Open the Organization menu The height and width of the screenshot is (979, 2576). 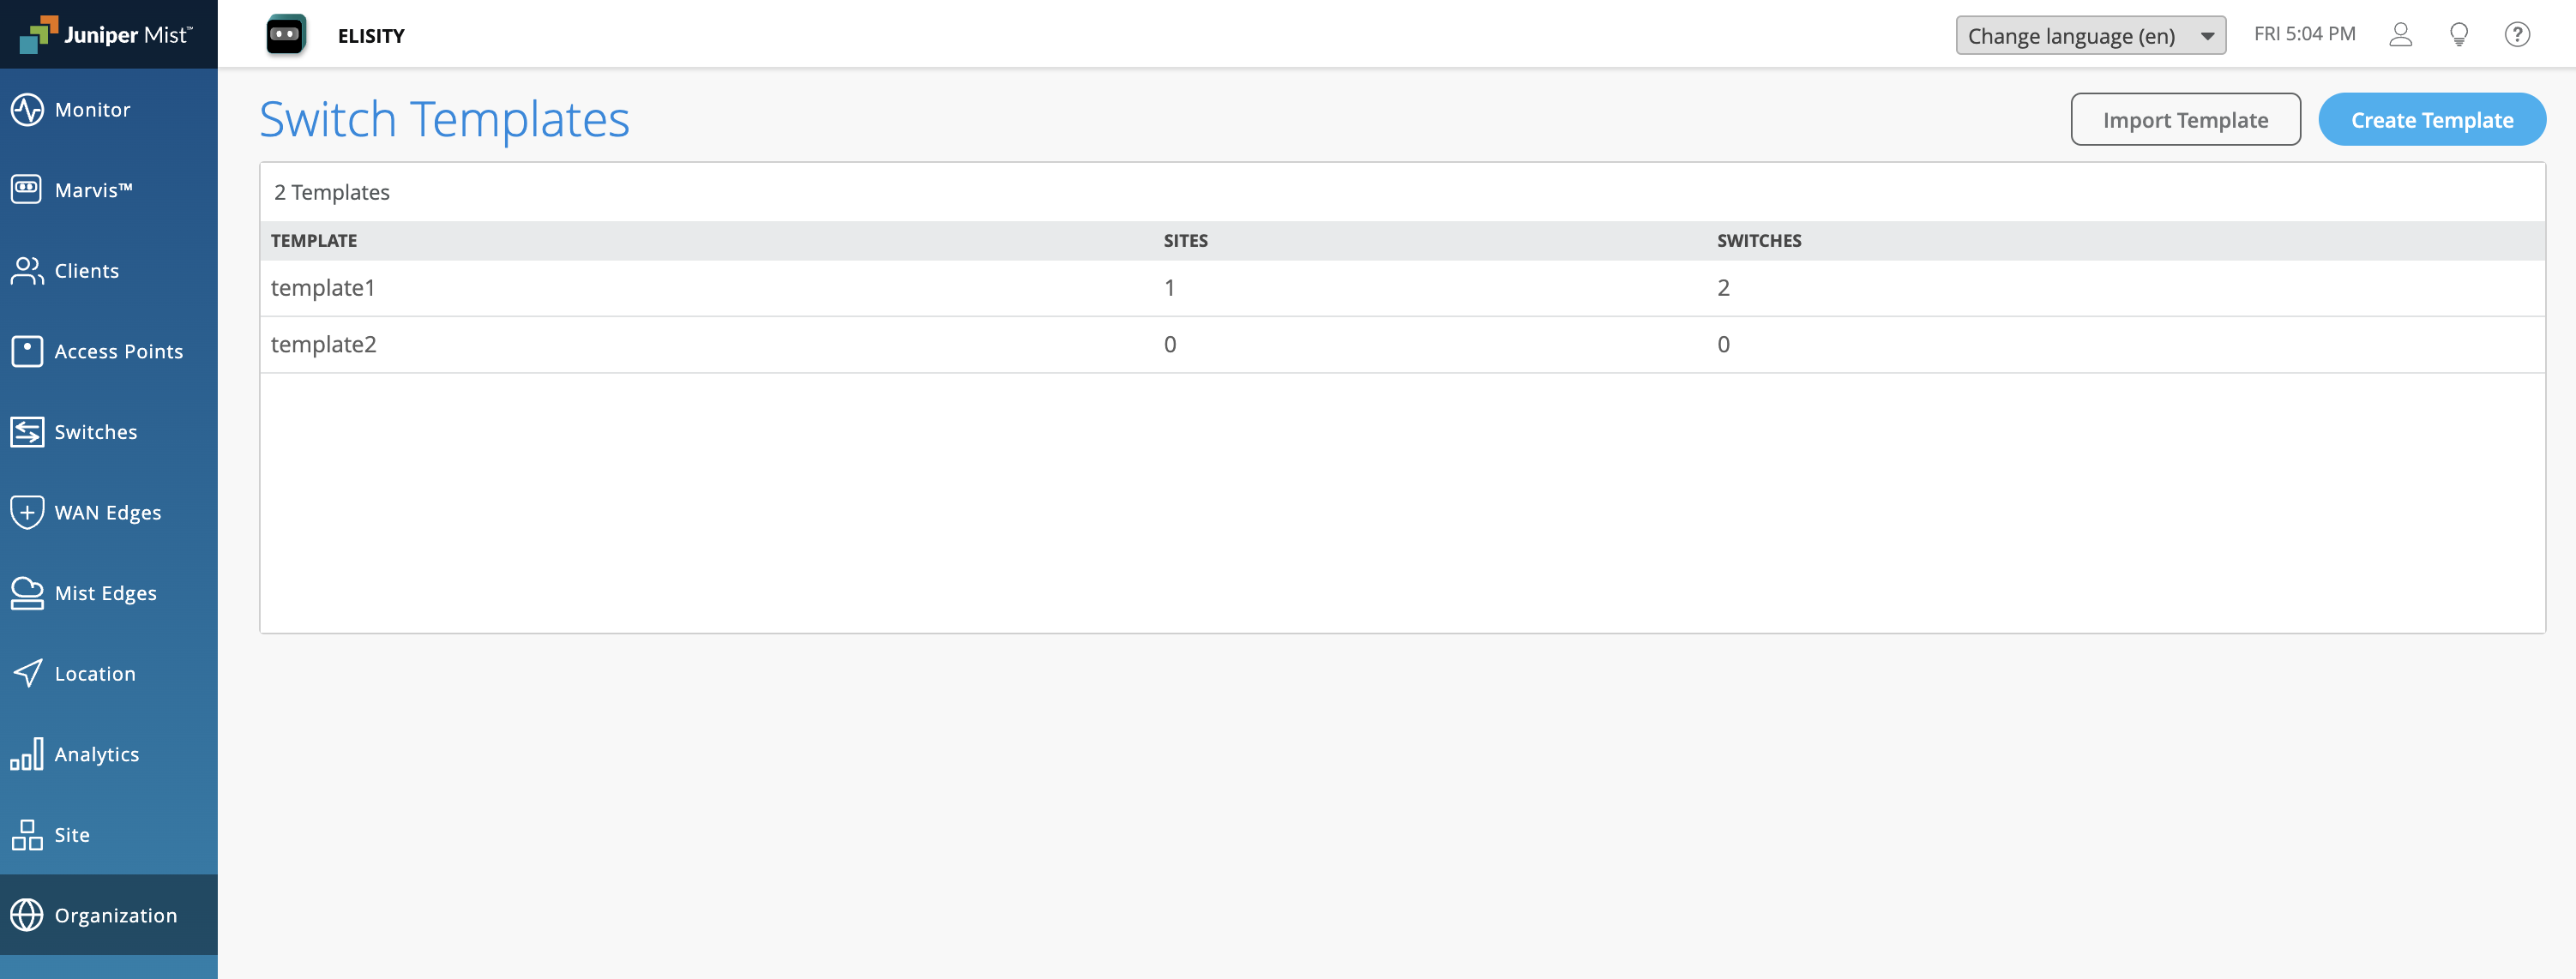pyautogui.click(x=115, y=915)
